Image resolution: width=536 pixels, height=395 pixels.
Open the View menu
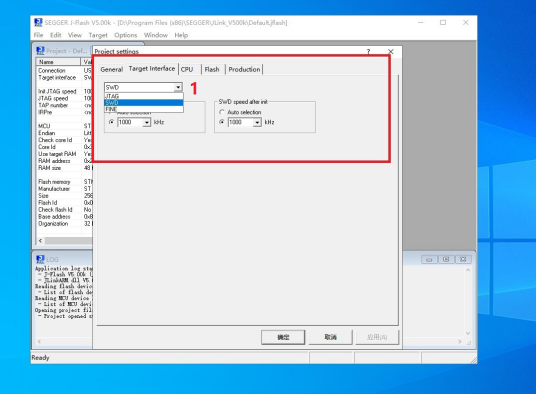(x=75, y=35)
